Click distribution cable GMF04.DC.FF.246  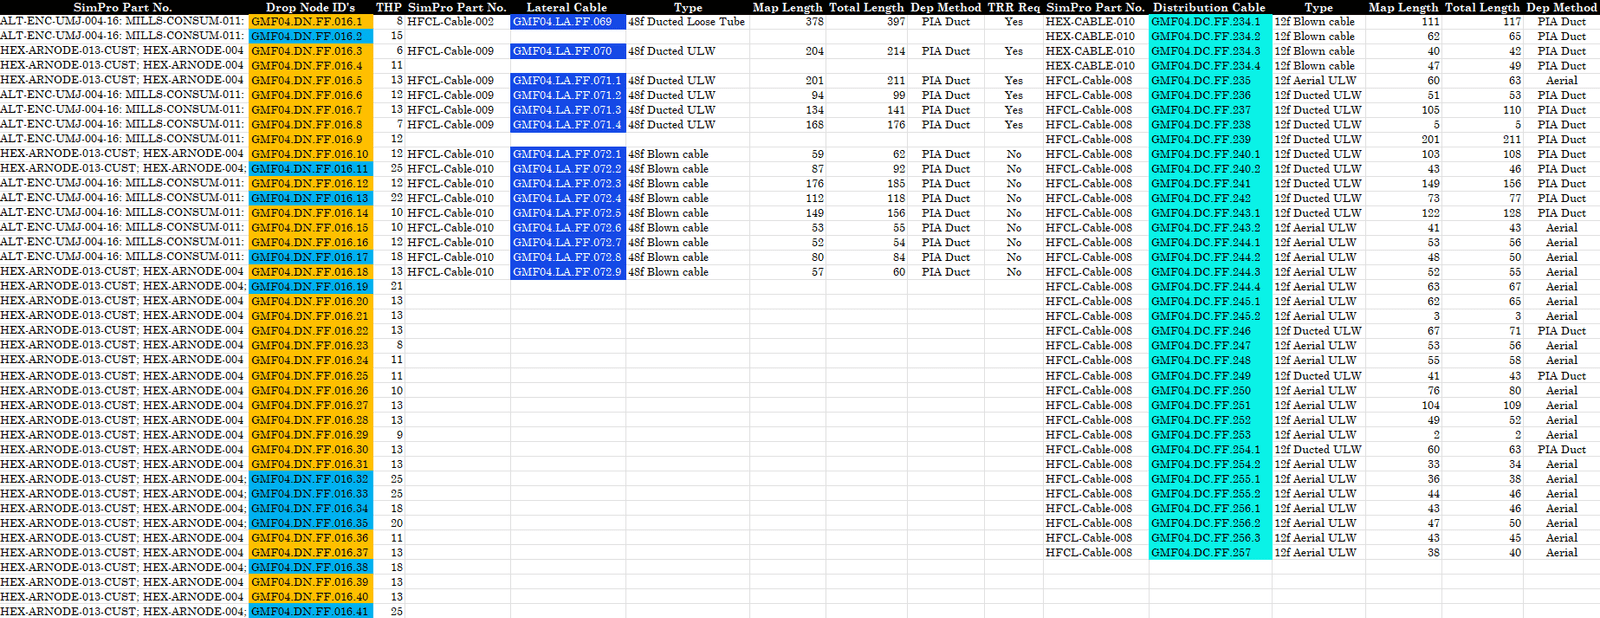click(x=1209, y=331)
